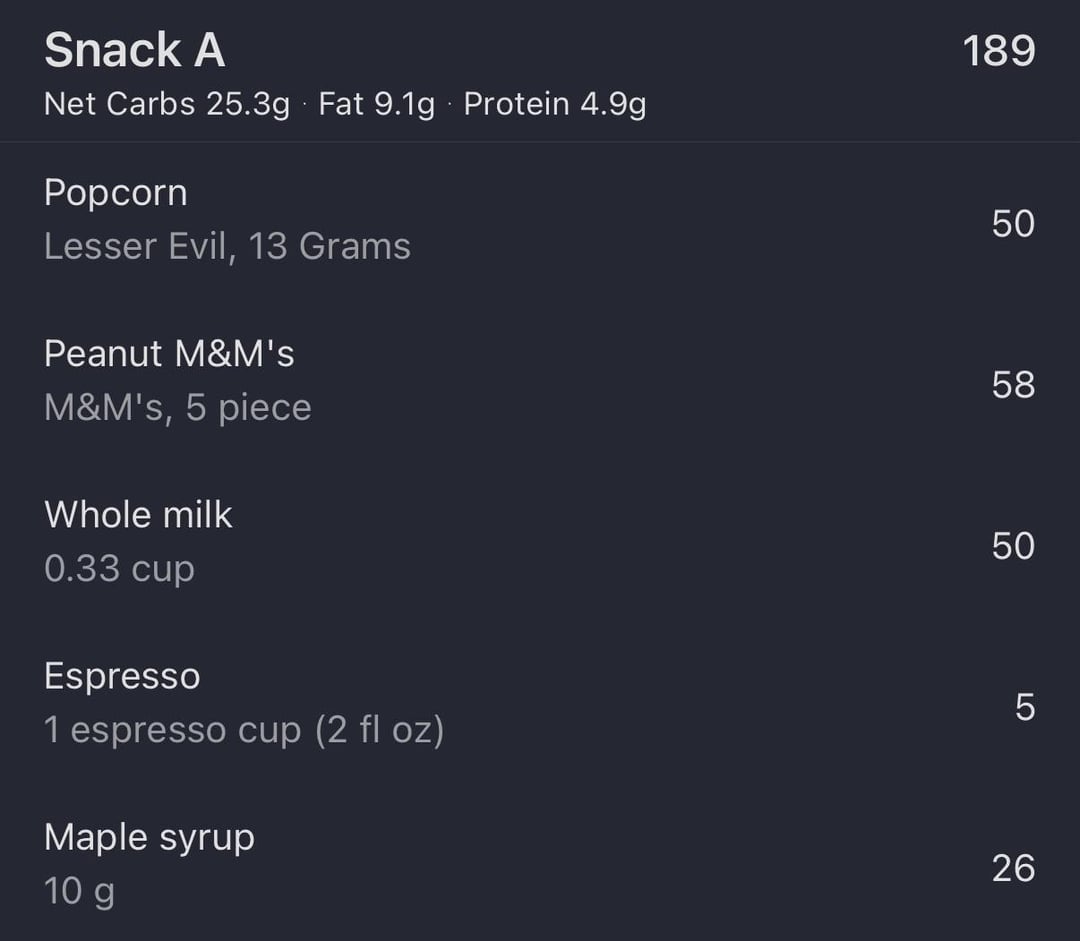Click the Whole milk calorie count of 50

click(x=1012, y=546)
